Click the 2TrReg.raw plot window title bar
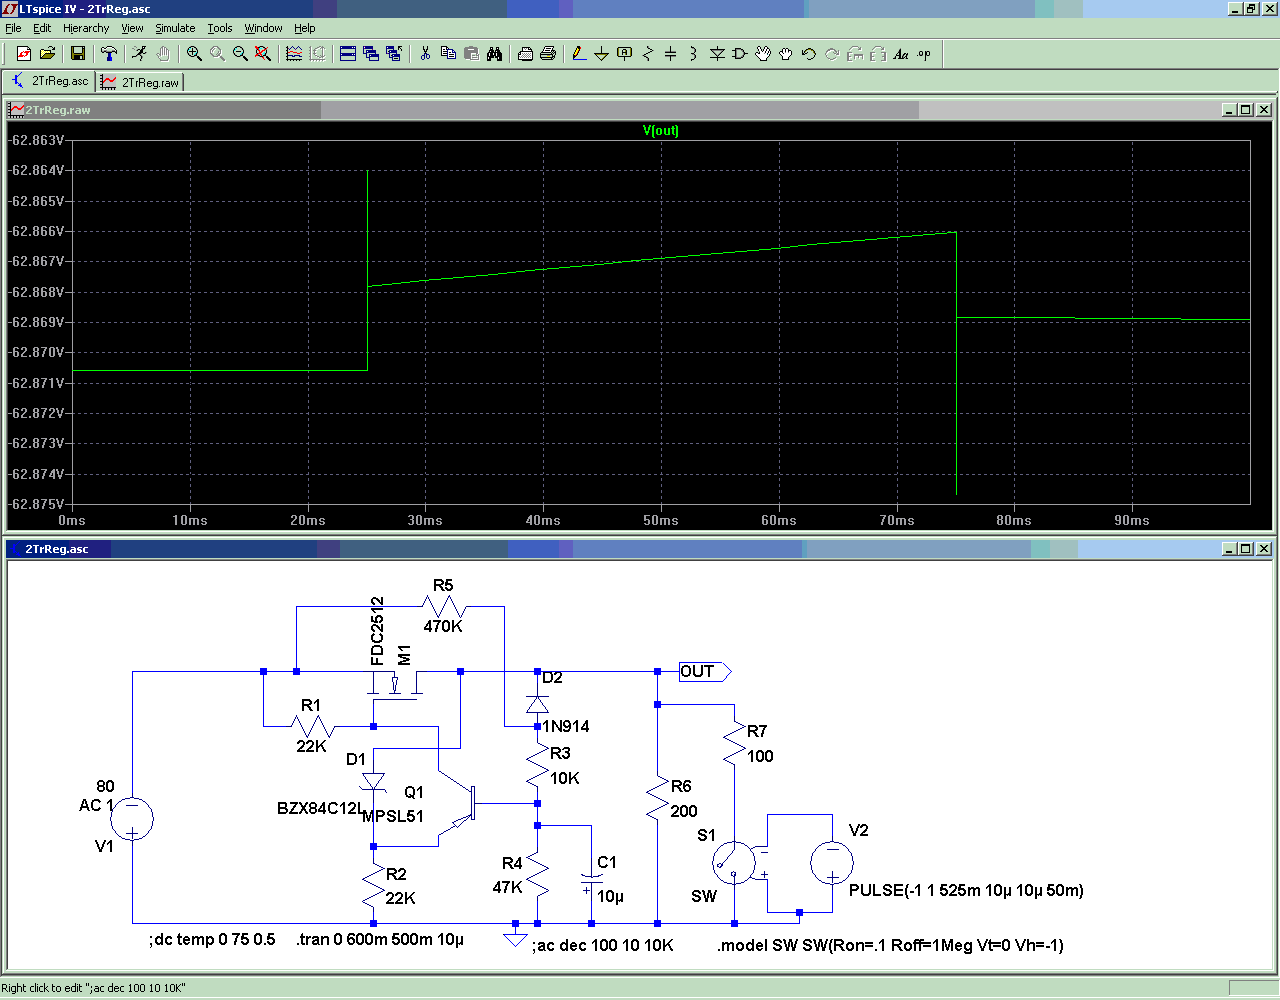Screen dimensions: 1280x1000 [x=640, y=110]
